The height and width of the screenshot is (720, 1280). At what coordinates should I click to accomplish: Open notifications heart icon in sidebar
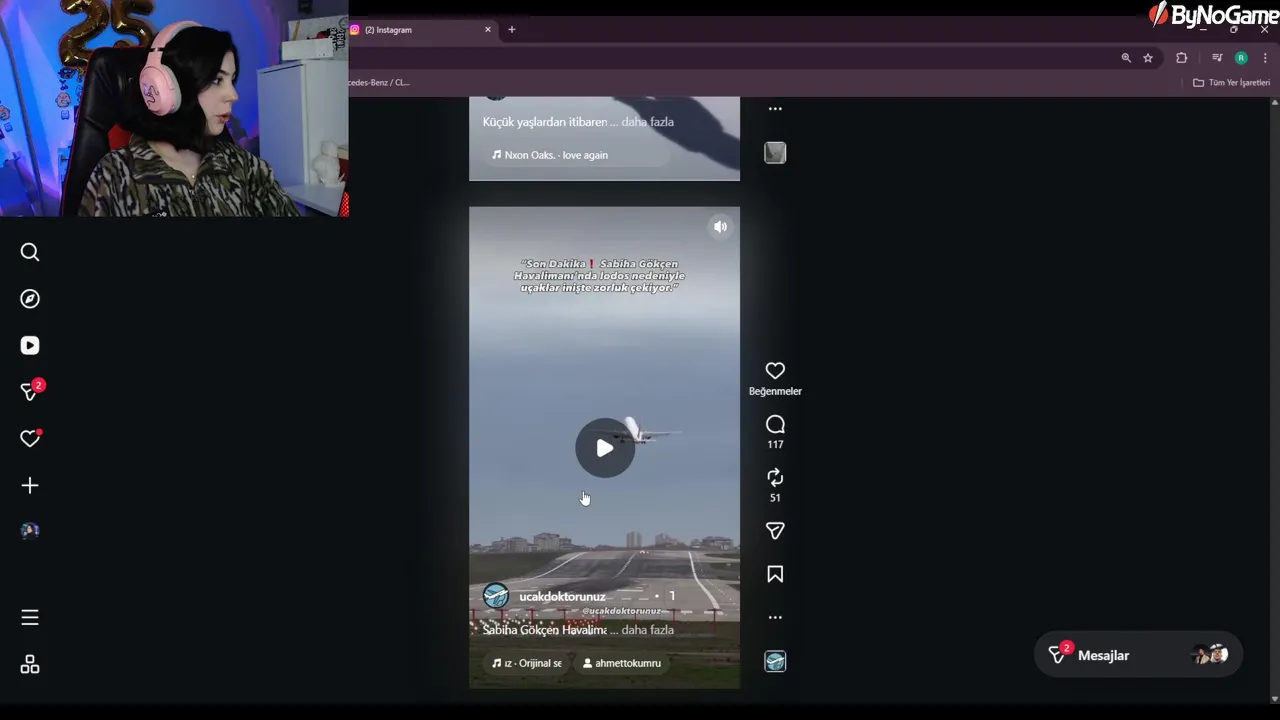[30, 438]
